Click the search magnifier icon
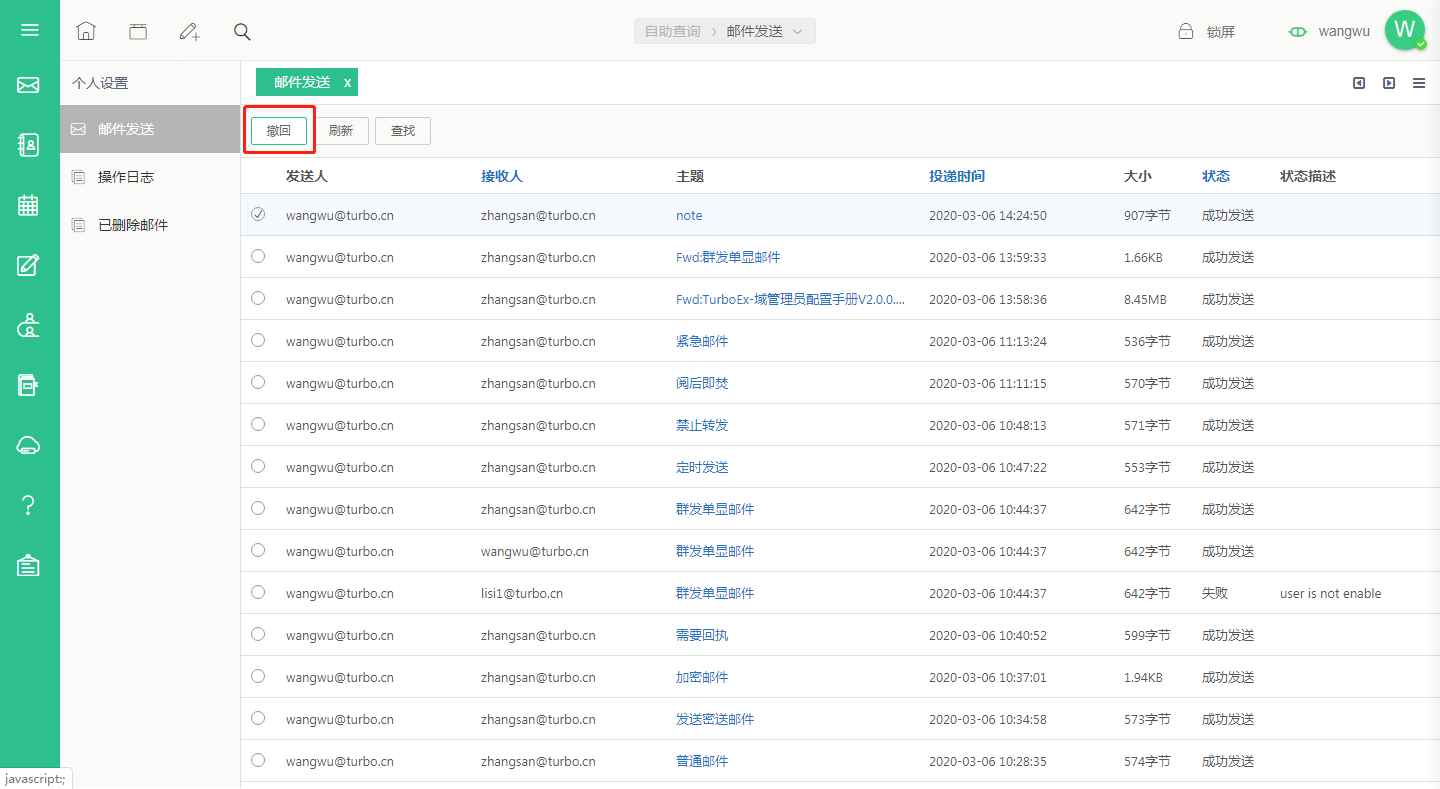This screenshot has width=1440, height=789. pyautogui.click(x=242, y=31)
